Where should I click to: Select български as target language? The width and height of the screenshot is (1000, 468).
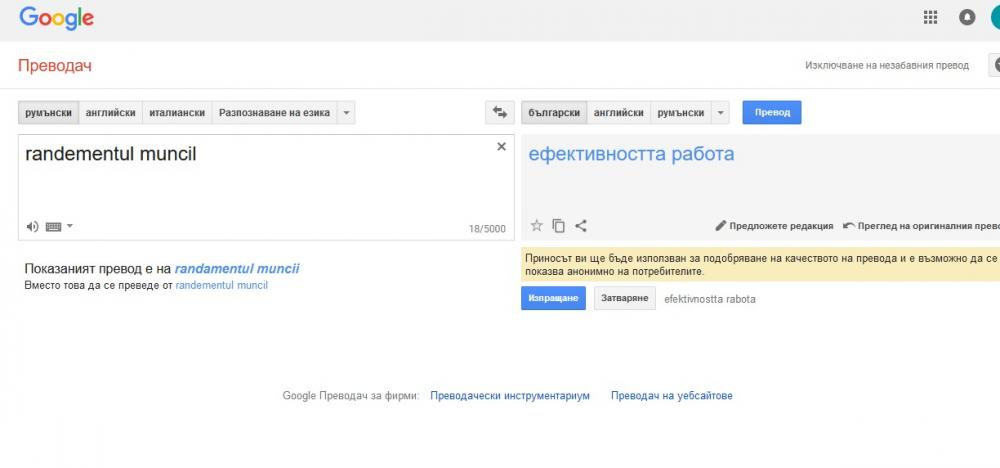554,113
